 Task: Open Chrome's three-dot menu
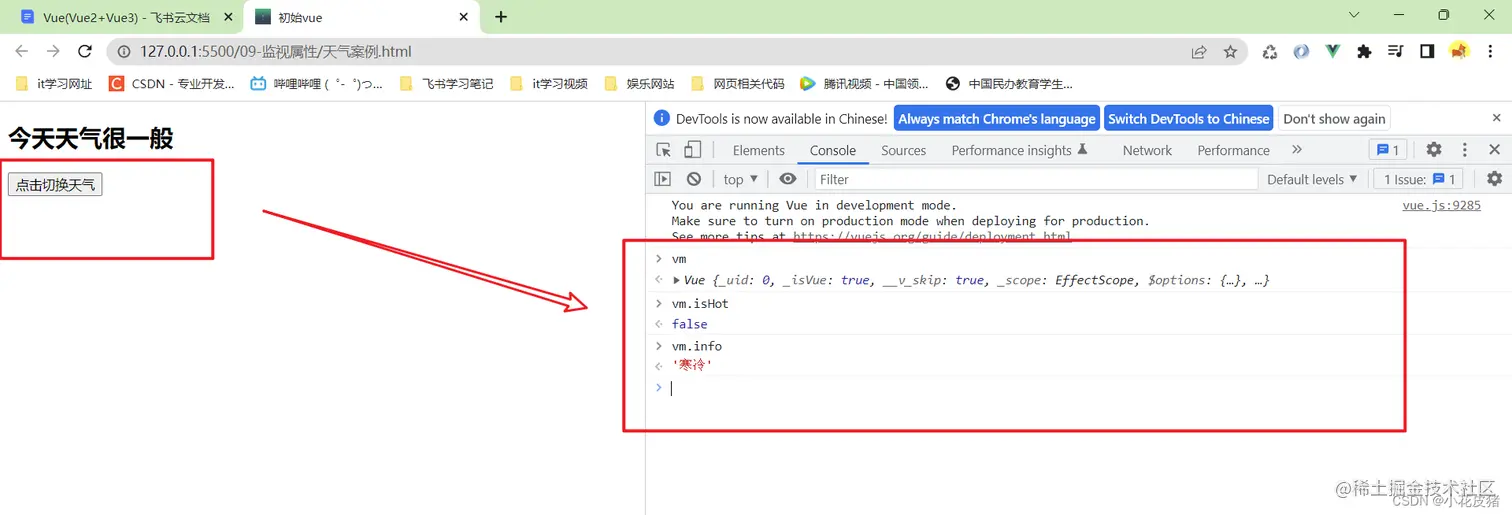point(1490,52)
